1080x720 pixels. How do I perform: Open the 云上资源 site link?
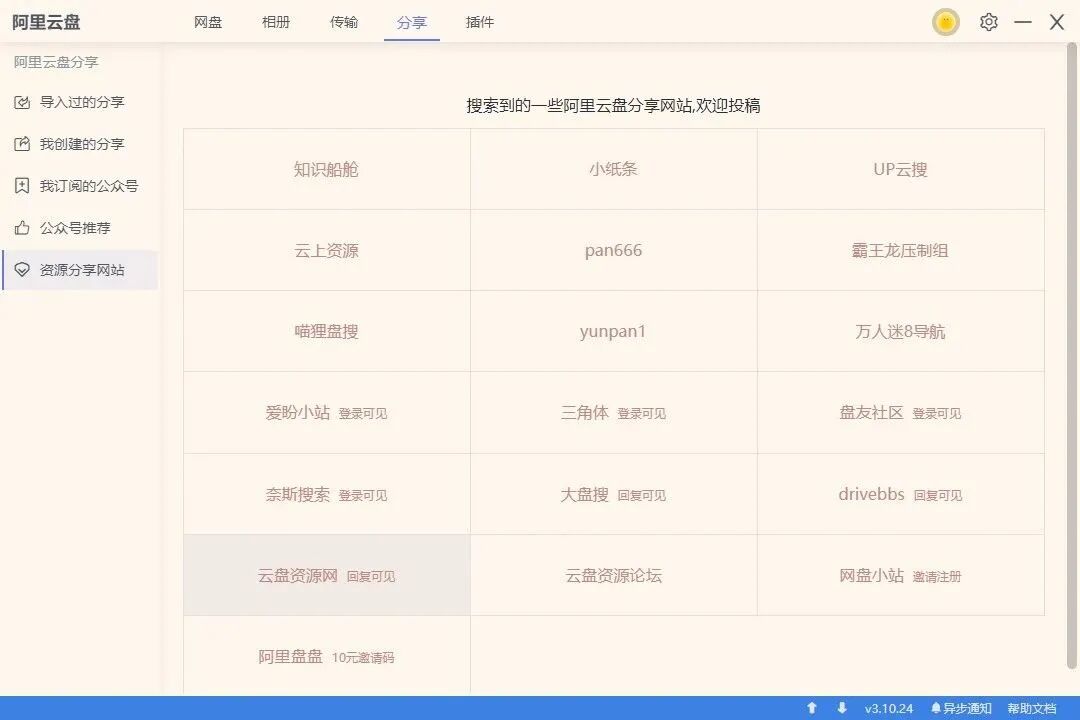[x=326, y=250]
